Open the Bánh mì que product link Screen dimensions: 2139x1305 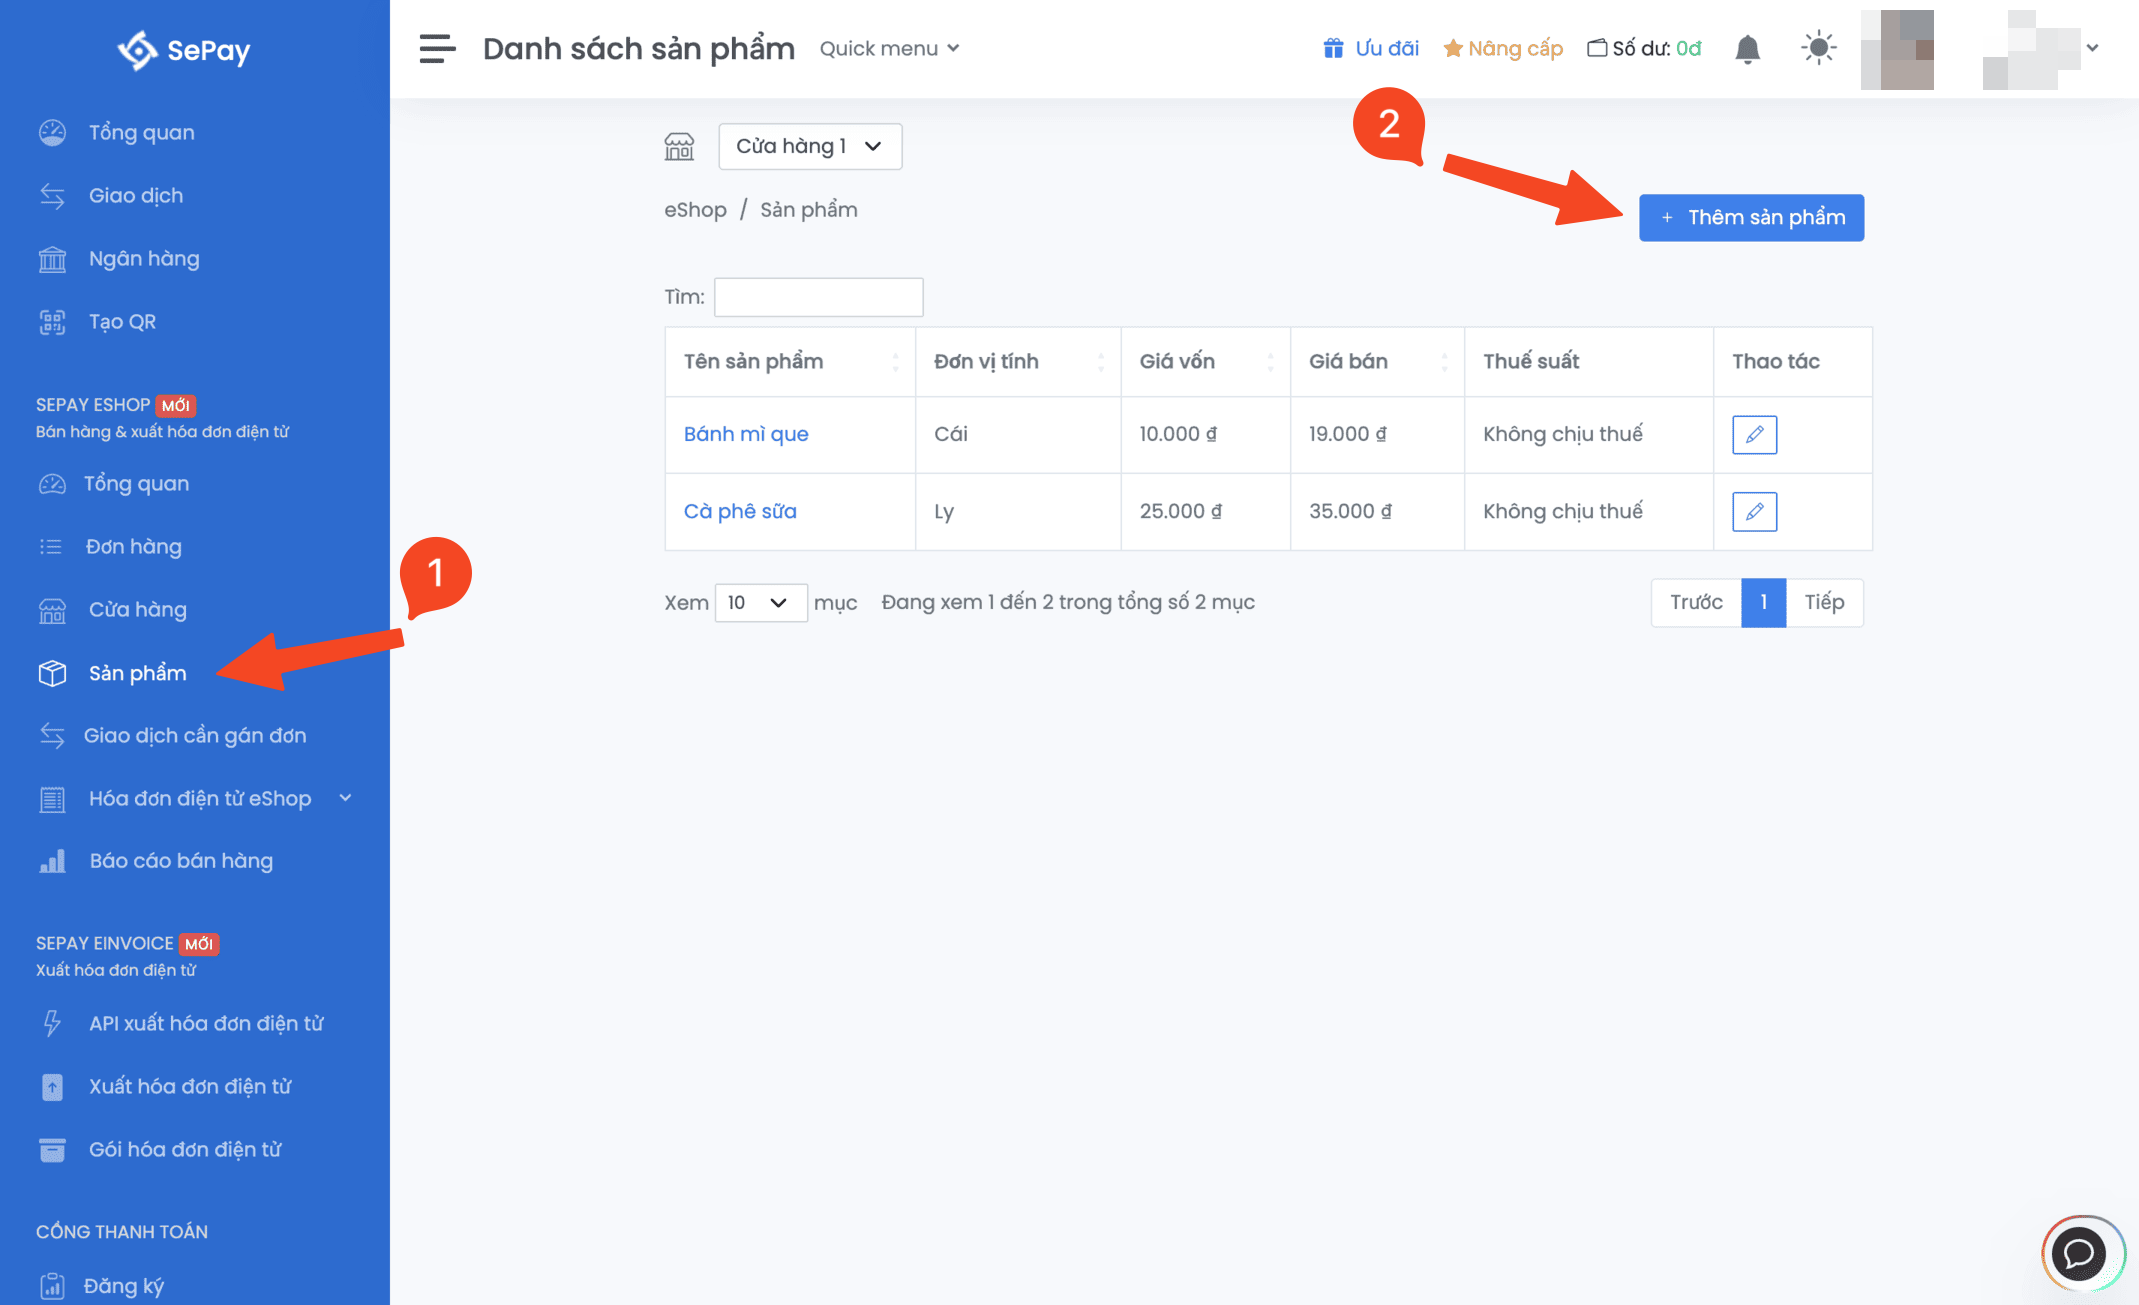746,435
